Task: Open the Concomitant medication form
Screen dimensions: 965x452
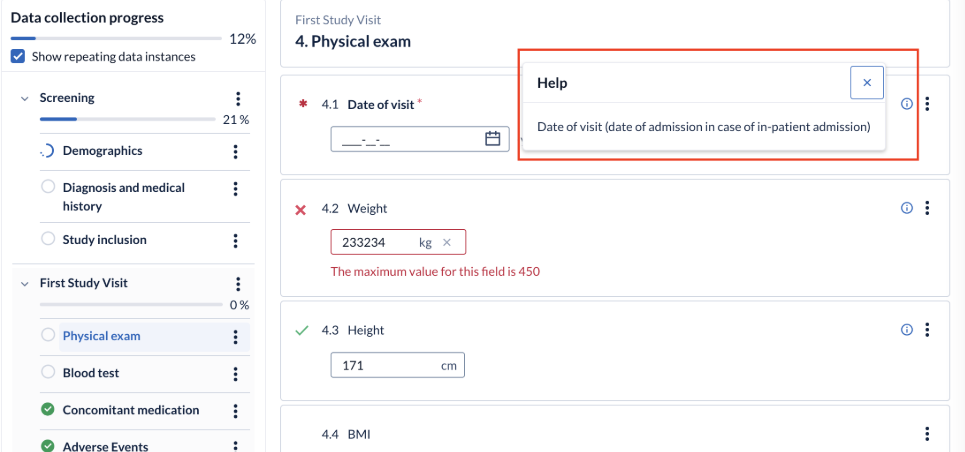Action: coord(131,410)
